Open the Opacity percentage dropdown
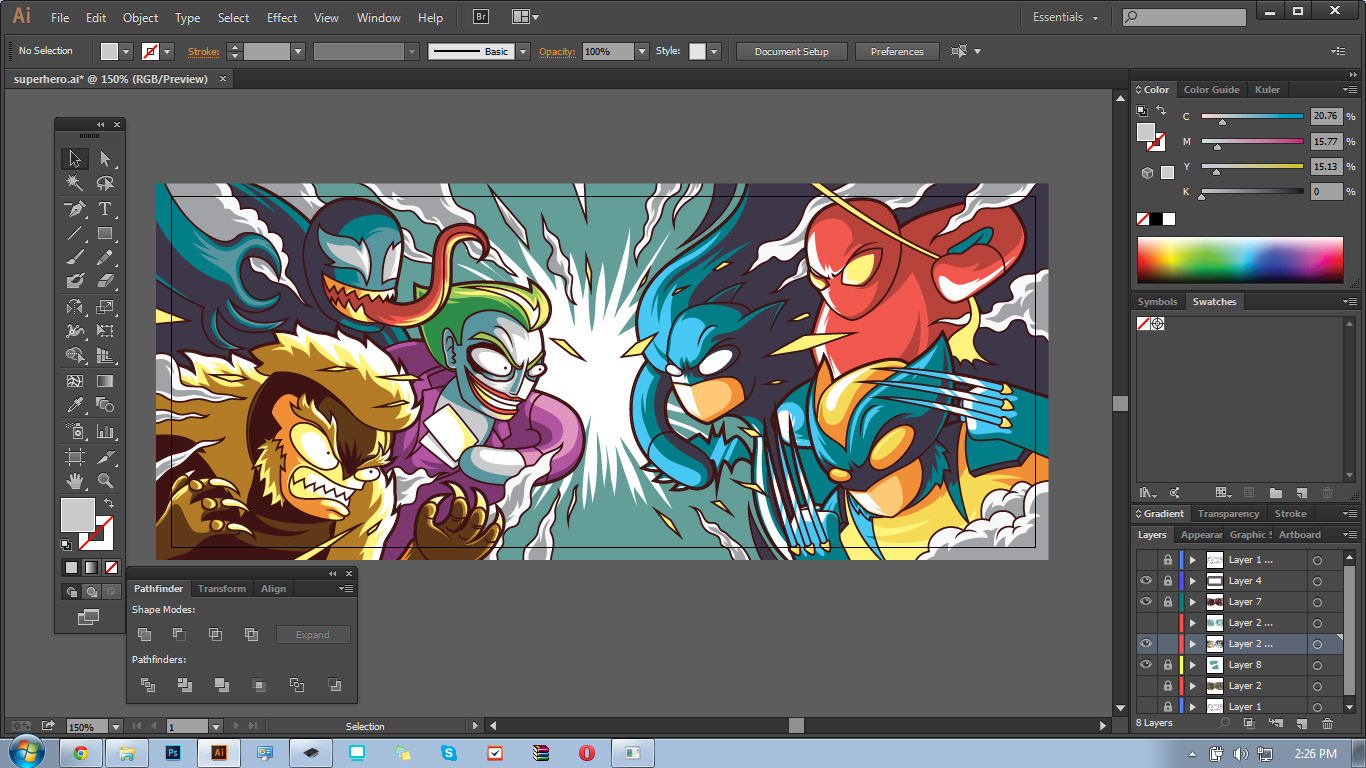Screen dimensions: 1366x768 [x=642, y=52]
